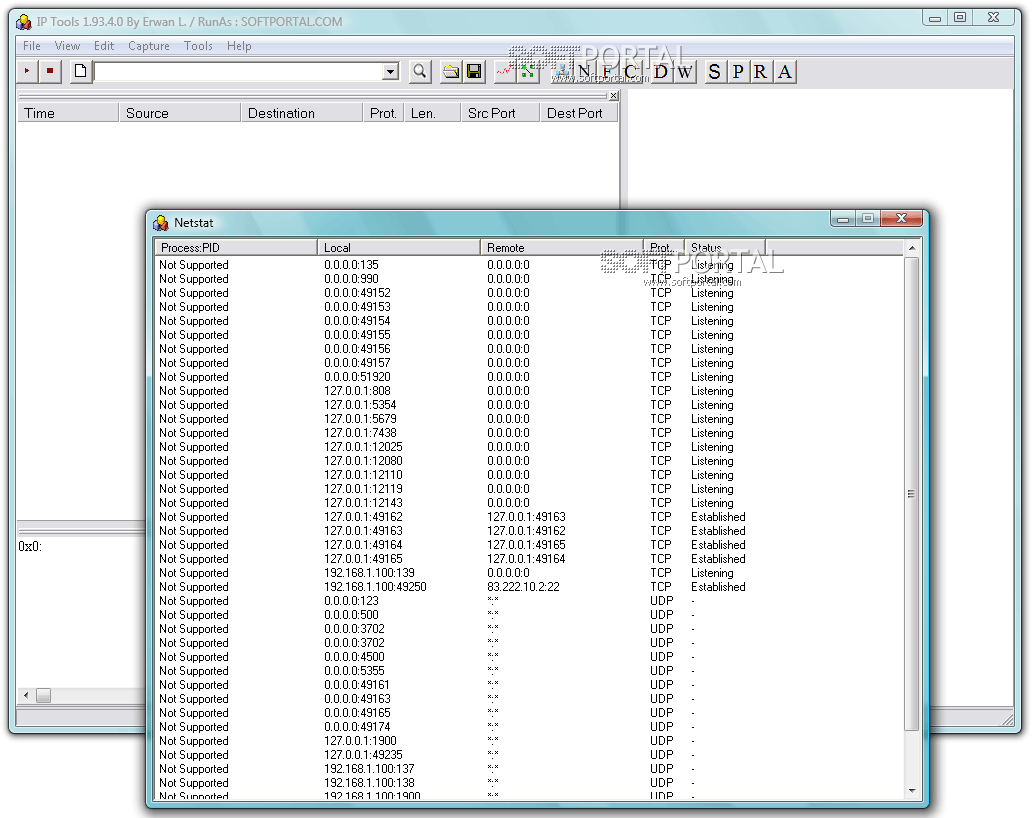This screenshot has width=1032, height=818.
Task: Click the P toolbar button
Action: (738, 71)
